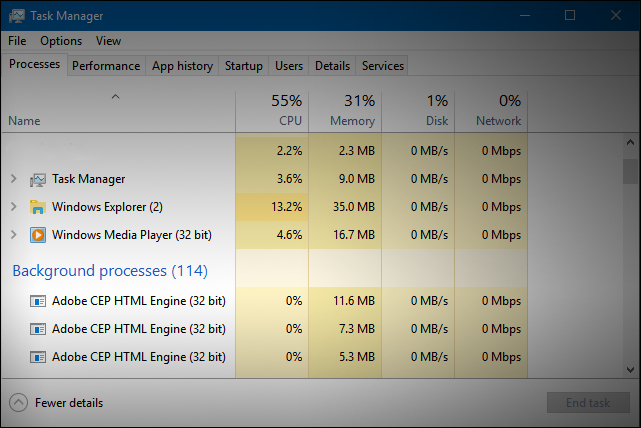Viewport: 641px width, 428px height.
Task: Click the Windows Media Player icon
Action: 38,235
